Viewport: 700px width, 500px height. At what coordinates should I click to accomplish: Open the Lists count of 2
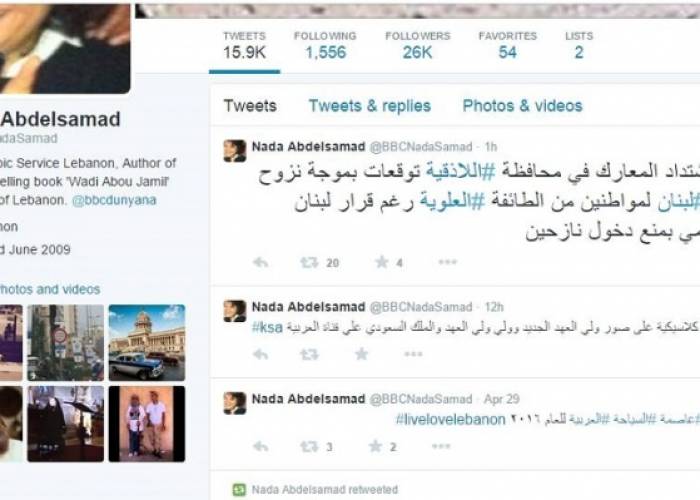(579, 46)
